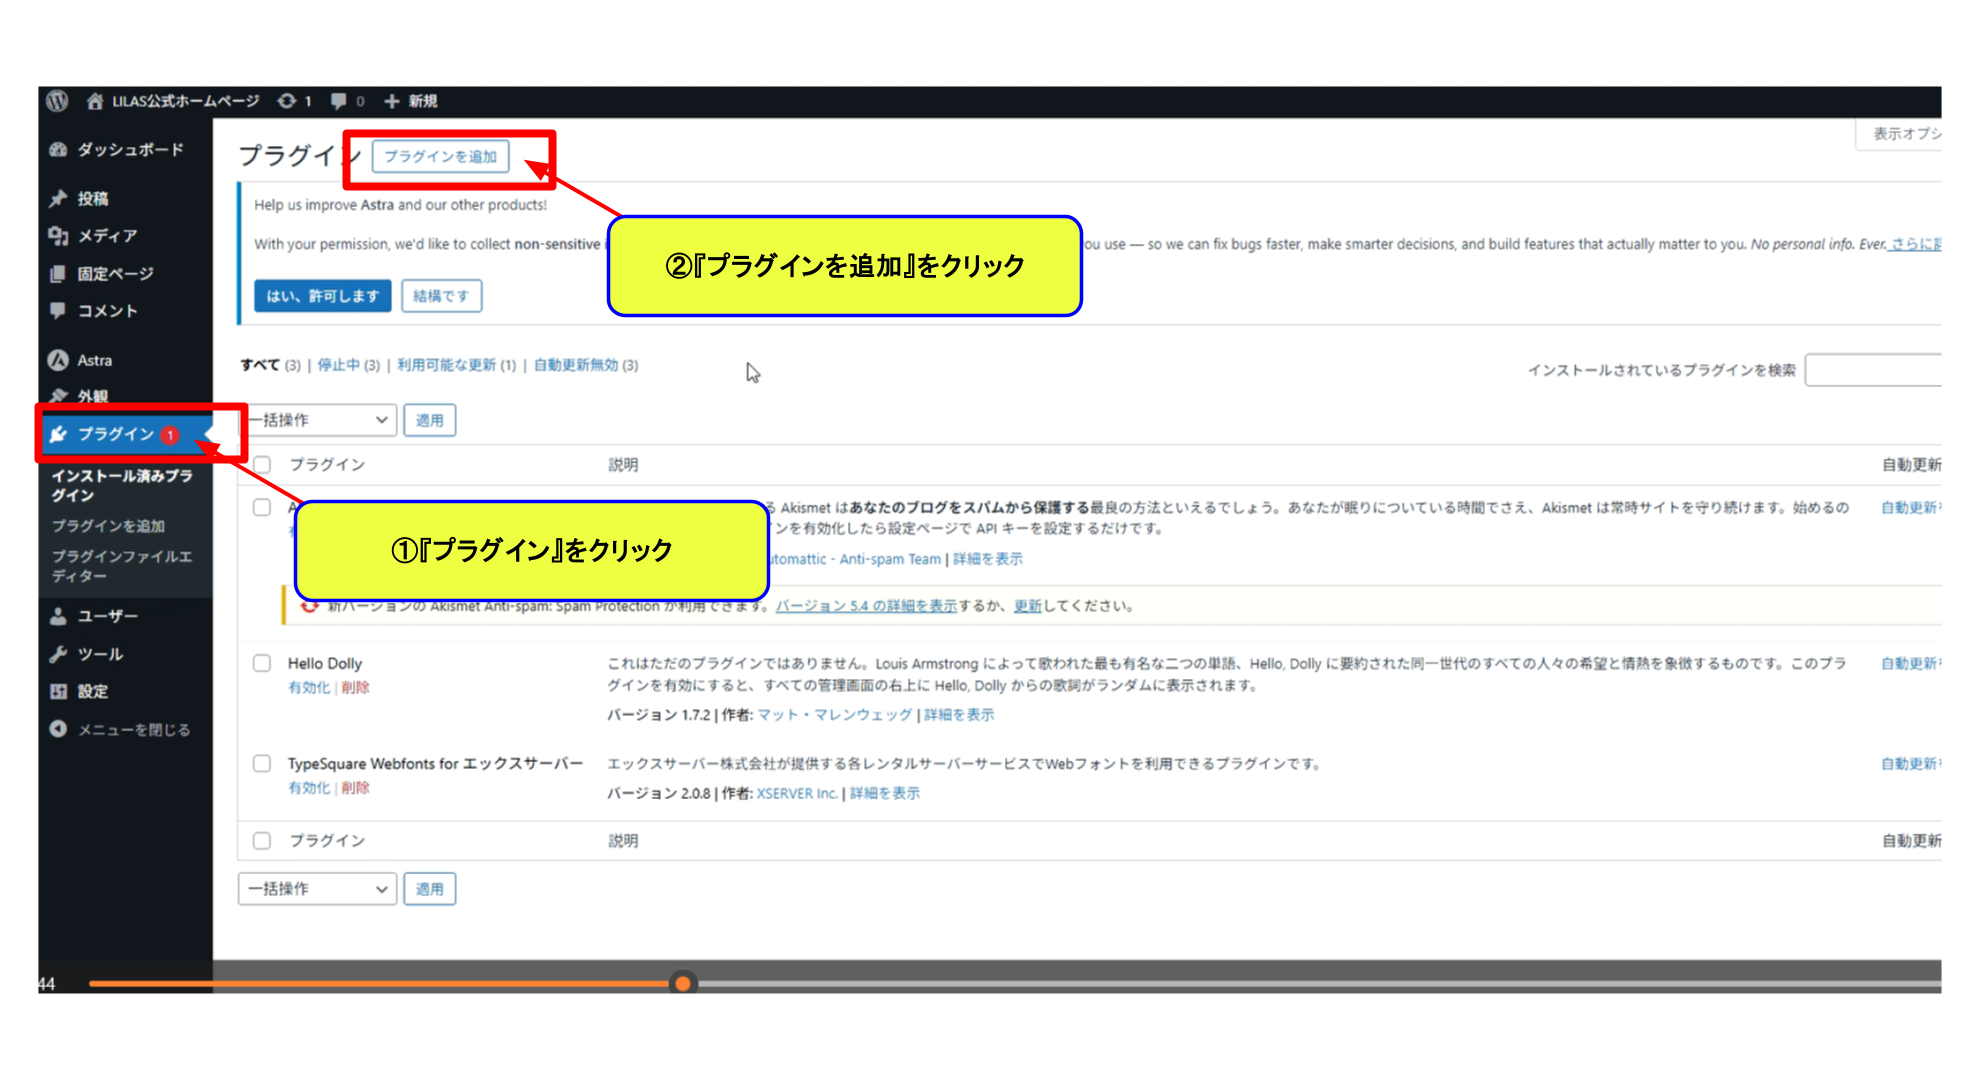The height and width of the screenshot is (1080, 1980).
Task: Check the TypeSquare Webfonts checkbox
Action: pos(262,763)
